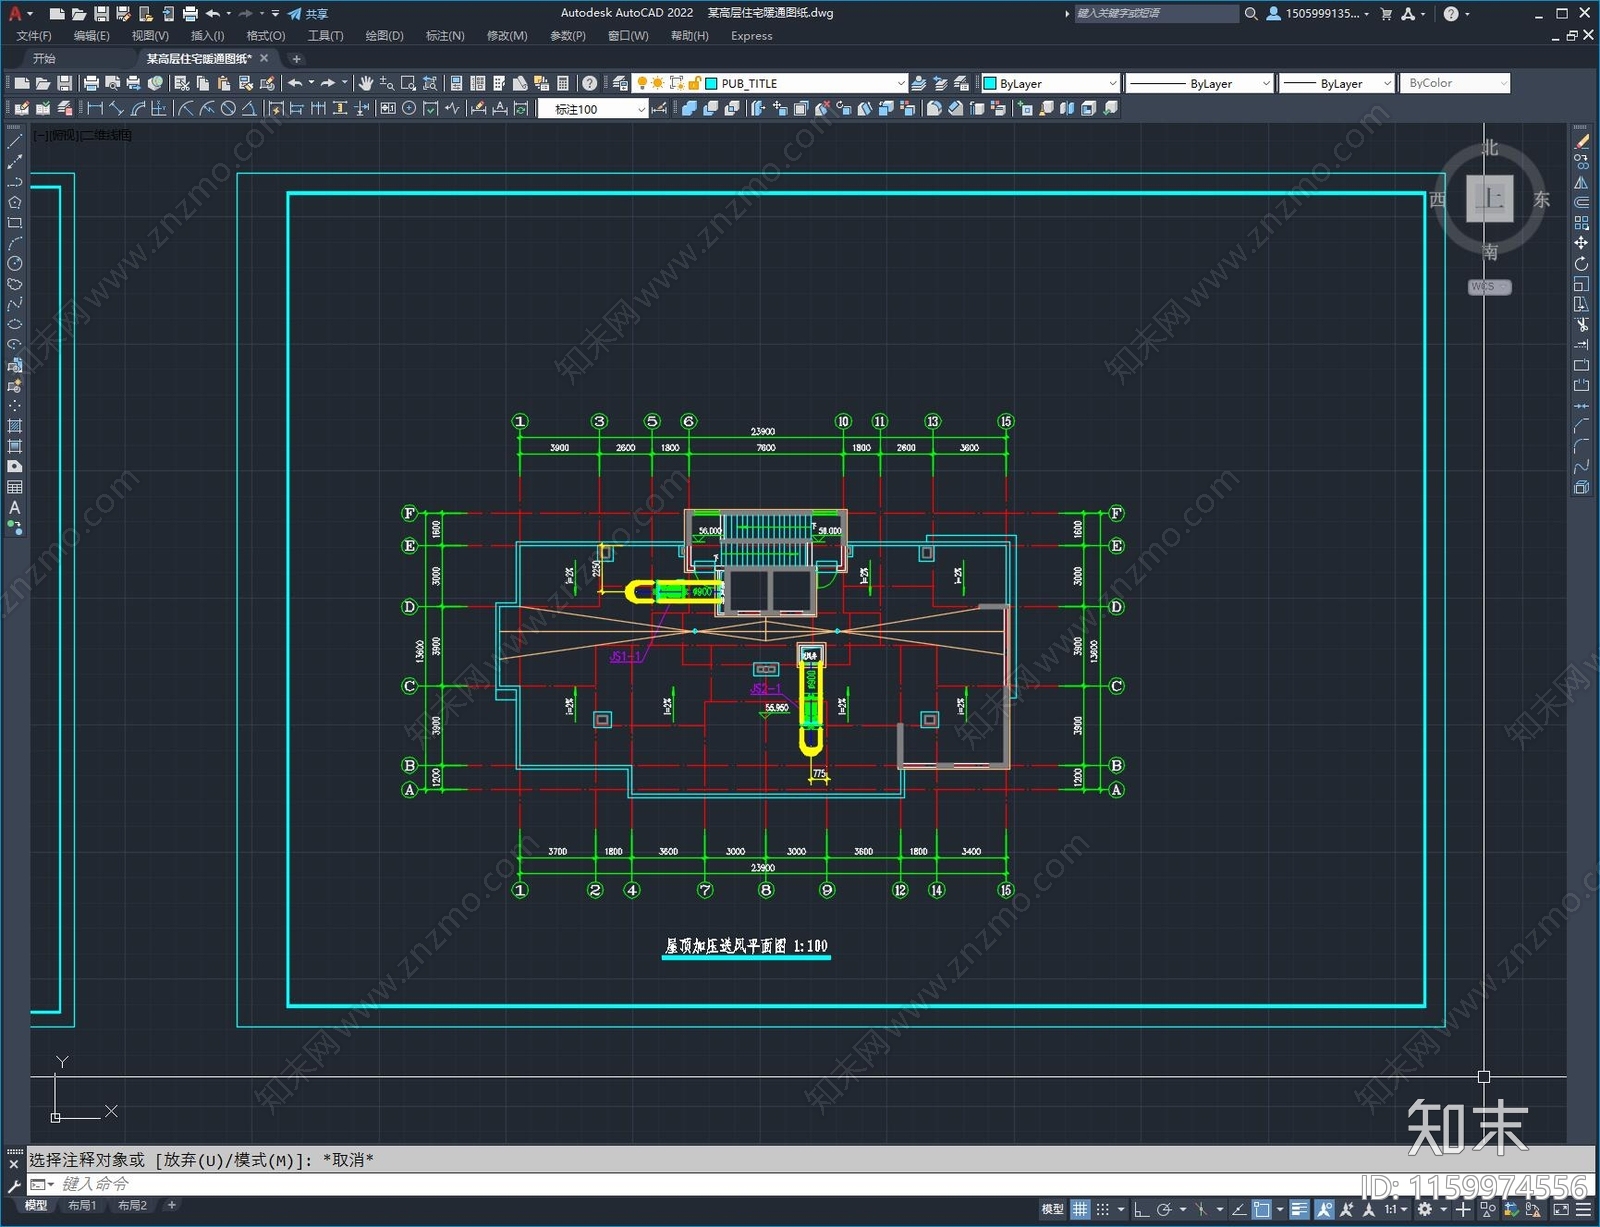Viewport: 1600px width, 1227px height.
Task: Open the ByLayer linetype dropdown
Action: tap(1199, 83)
